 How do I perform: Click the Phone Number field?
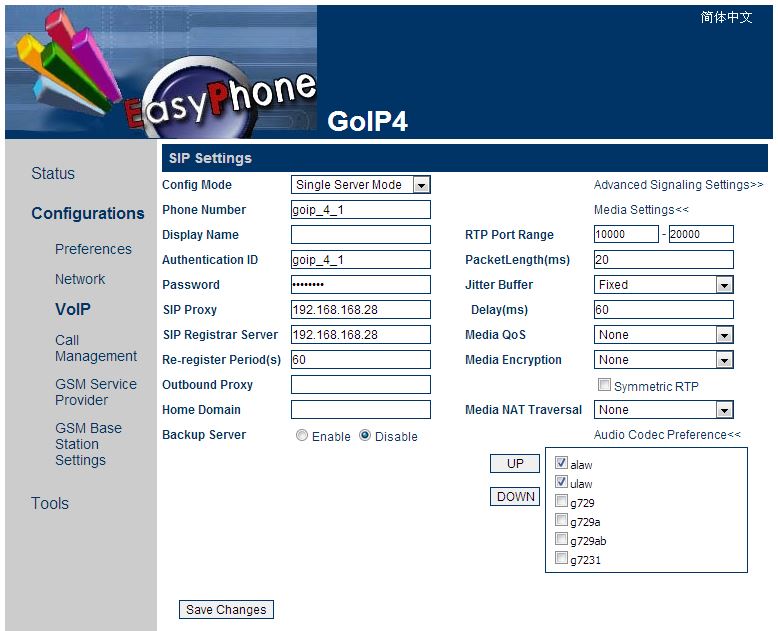361,210
